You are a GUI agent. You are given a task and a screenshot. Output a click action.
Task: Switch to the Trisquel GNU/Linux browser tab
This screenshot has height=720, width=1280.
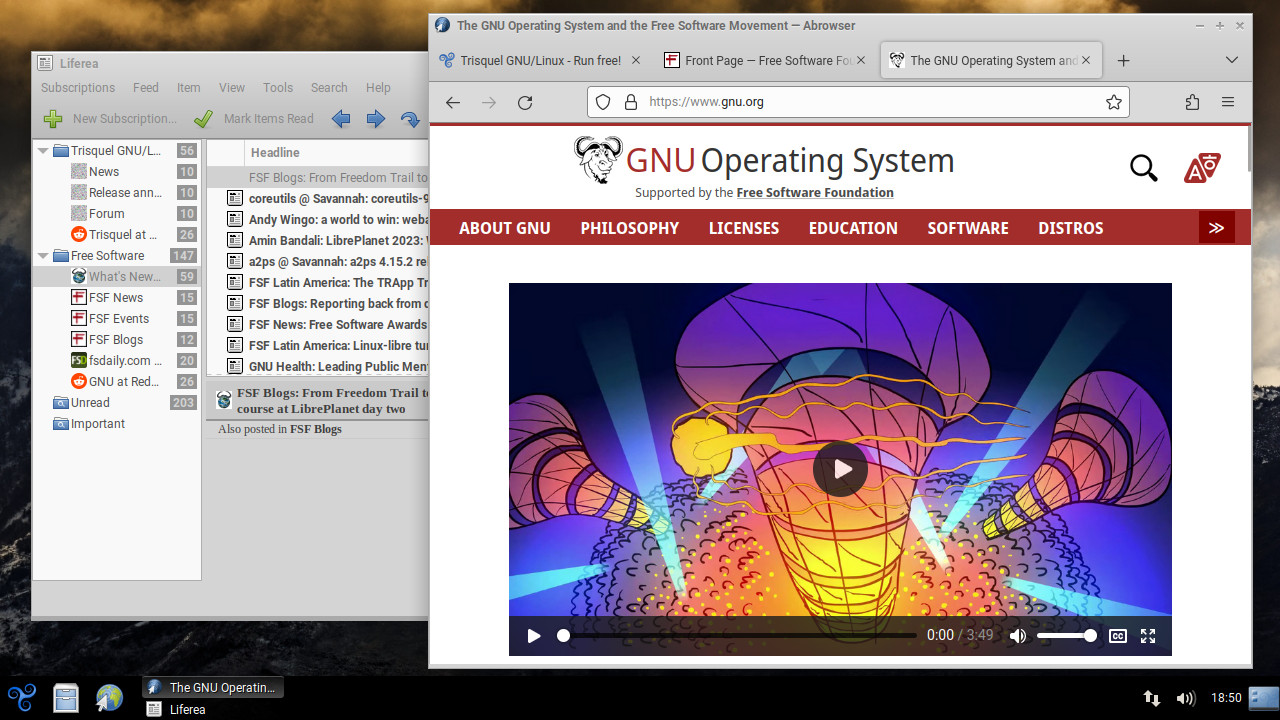pyautogui.click(x=540, y=60)
